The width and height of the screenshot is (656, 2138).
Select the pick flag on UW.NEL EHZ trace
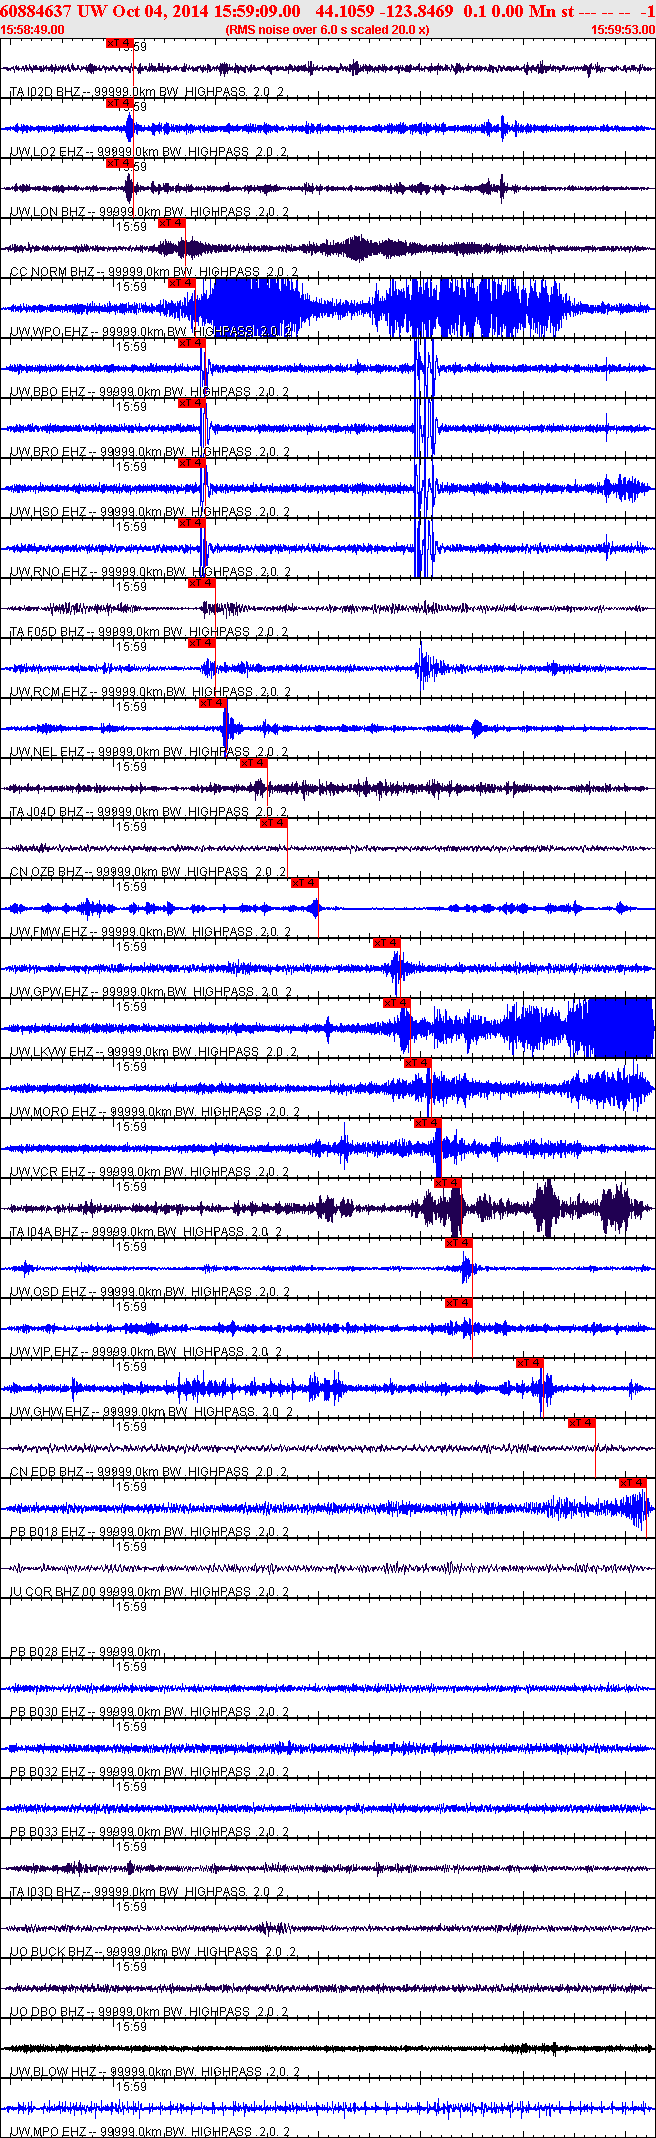pyautogui.click(x=212, y=703)
